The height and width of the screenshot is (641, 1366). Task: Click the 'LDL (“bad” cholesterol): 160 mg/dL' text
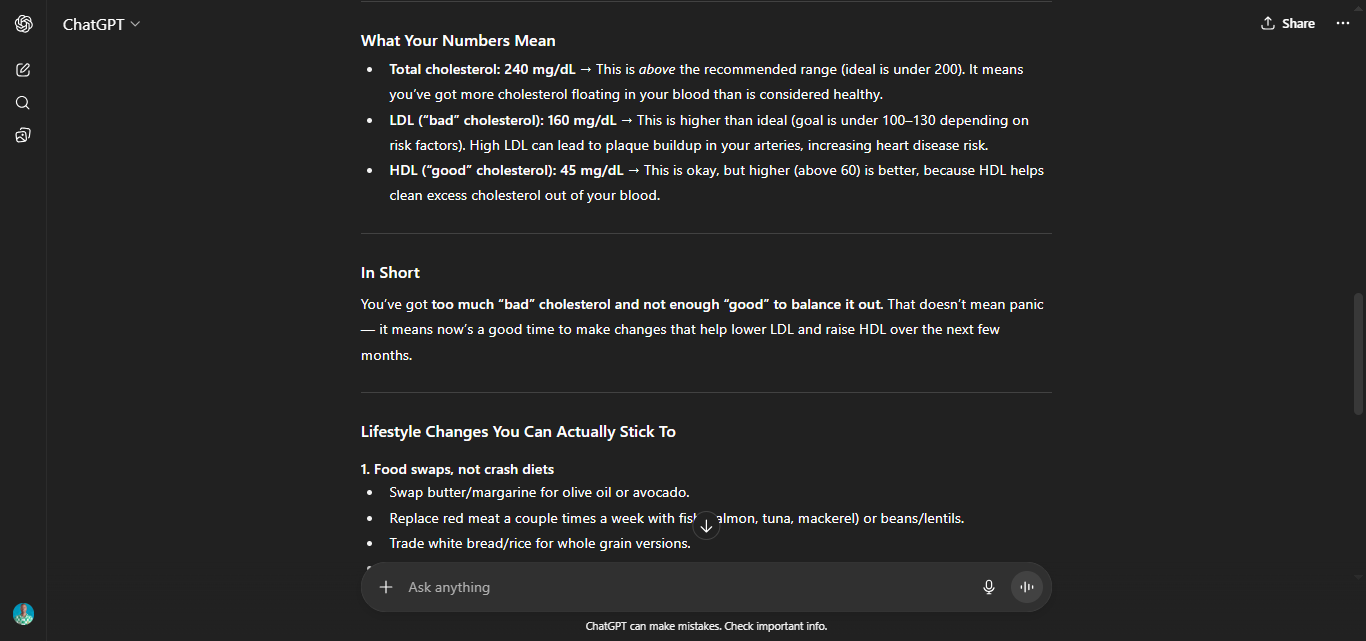click(x=503, y=121)
